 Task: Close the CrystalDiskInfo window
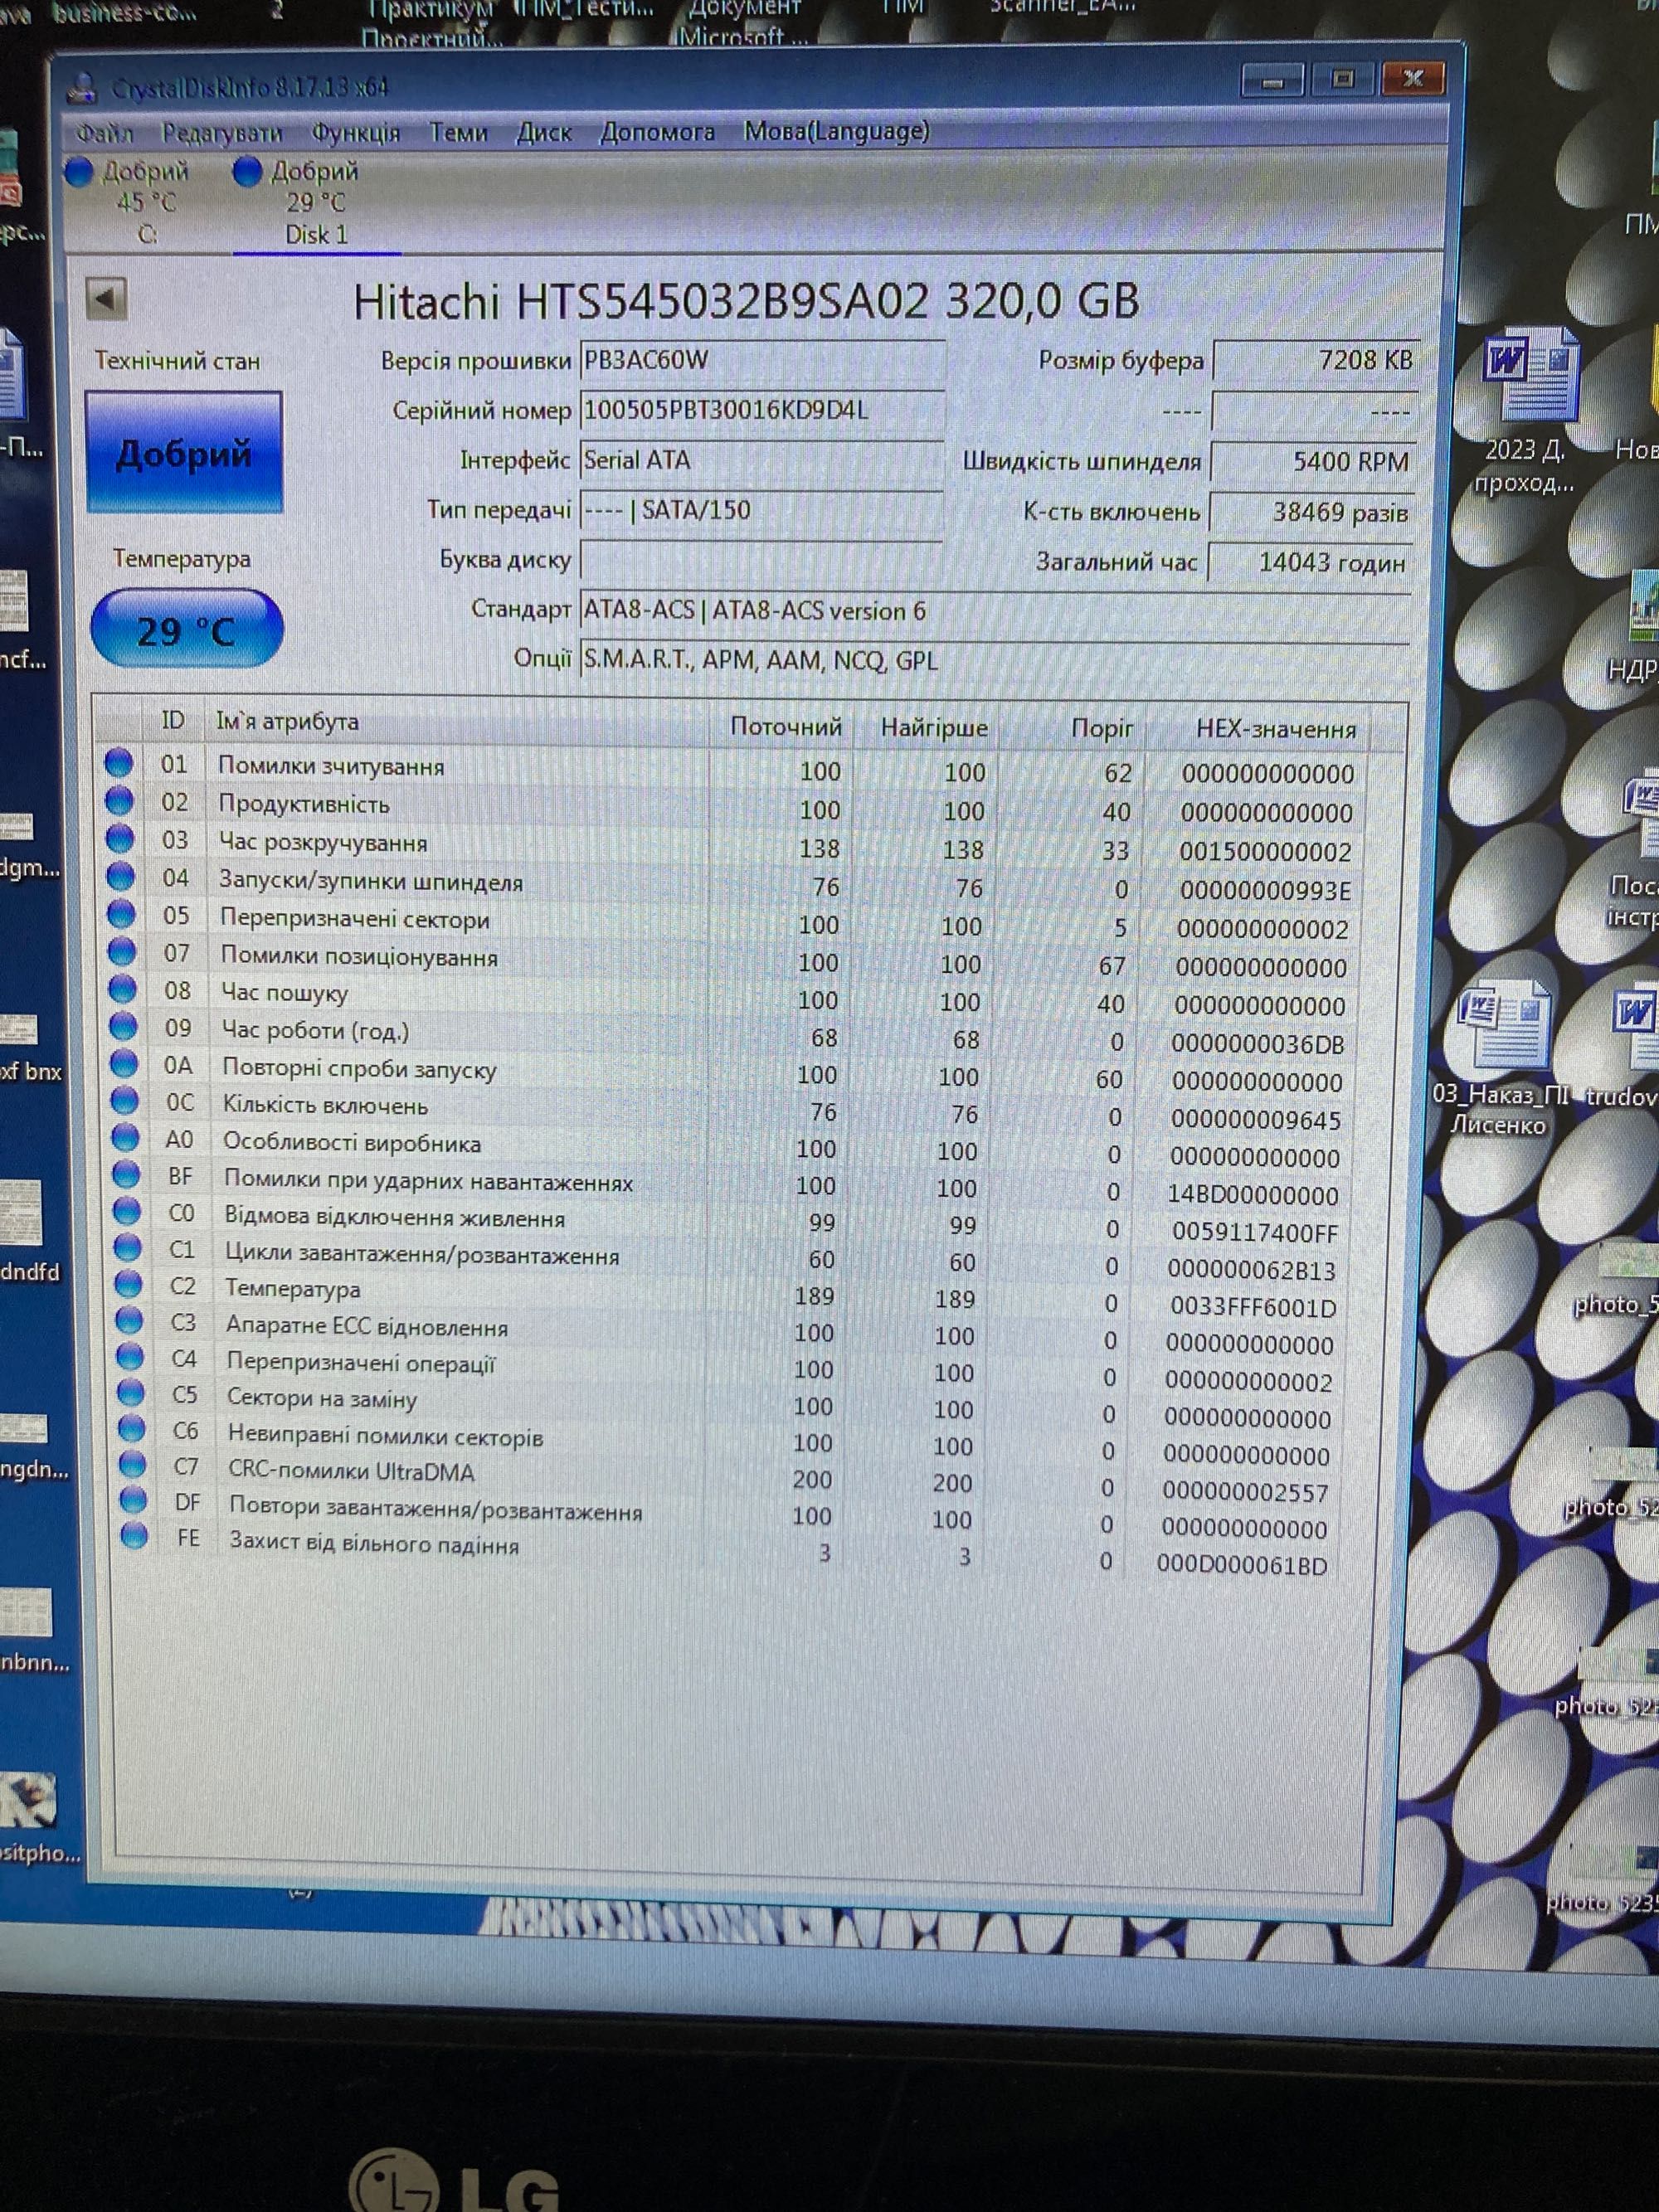click(x=1413, y=78)
